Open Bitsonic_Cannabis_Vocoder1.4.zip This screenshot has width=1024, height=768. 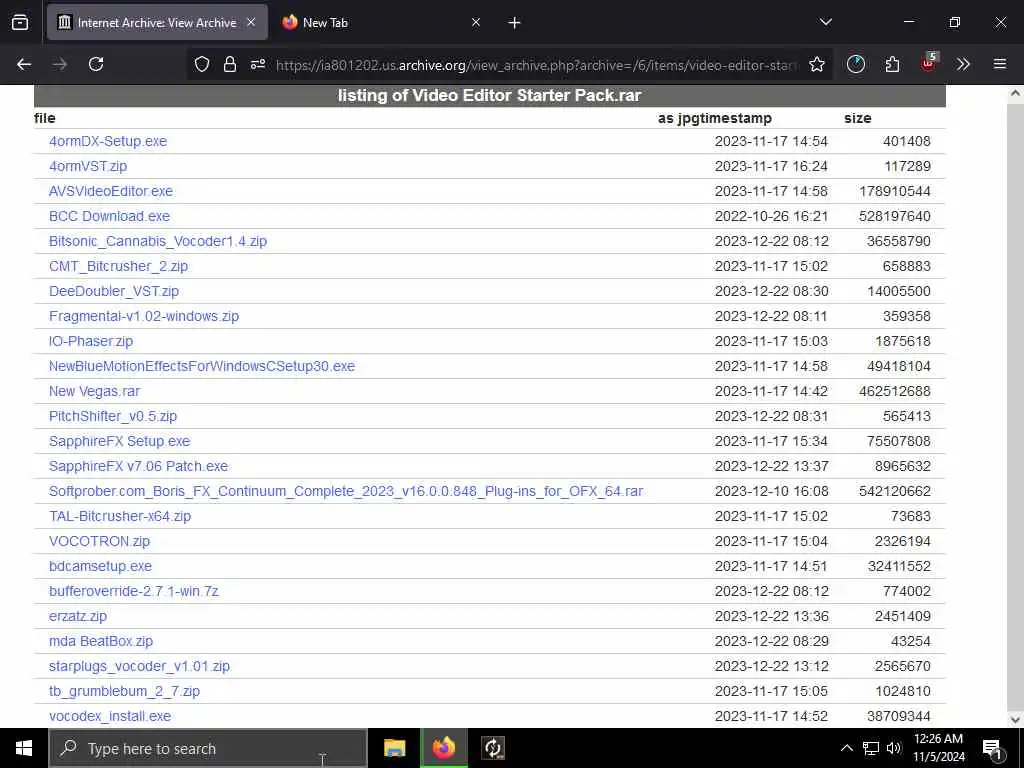click(x=158, y=241)
